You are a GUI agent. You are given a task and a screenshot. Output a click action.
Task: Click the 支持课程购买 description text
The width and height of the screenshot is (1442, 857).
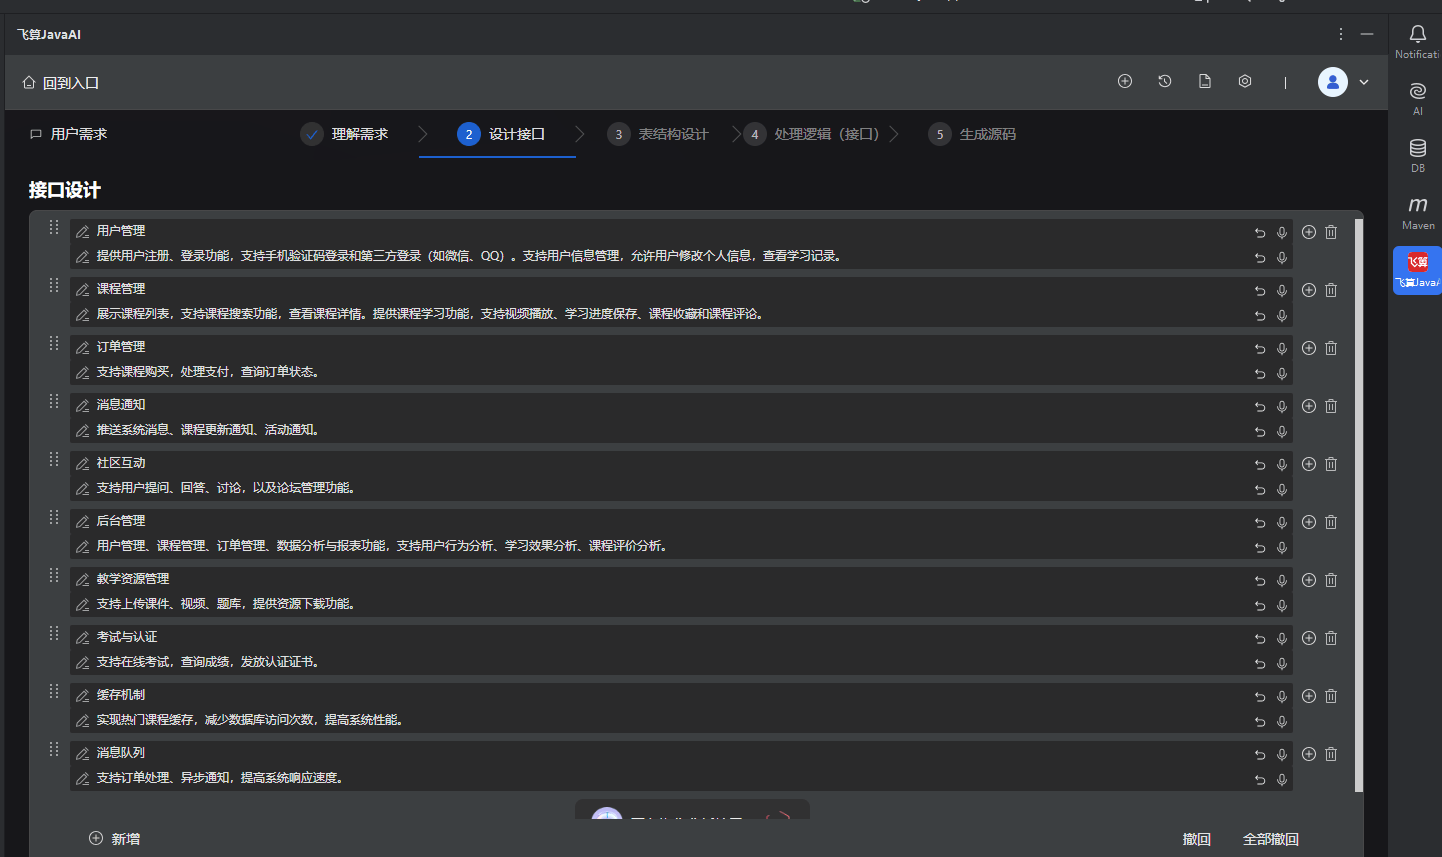pyautogui.click(x=208, y=372)
